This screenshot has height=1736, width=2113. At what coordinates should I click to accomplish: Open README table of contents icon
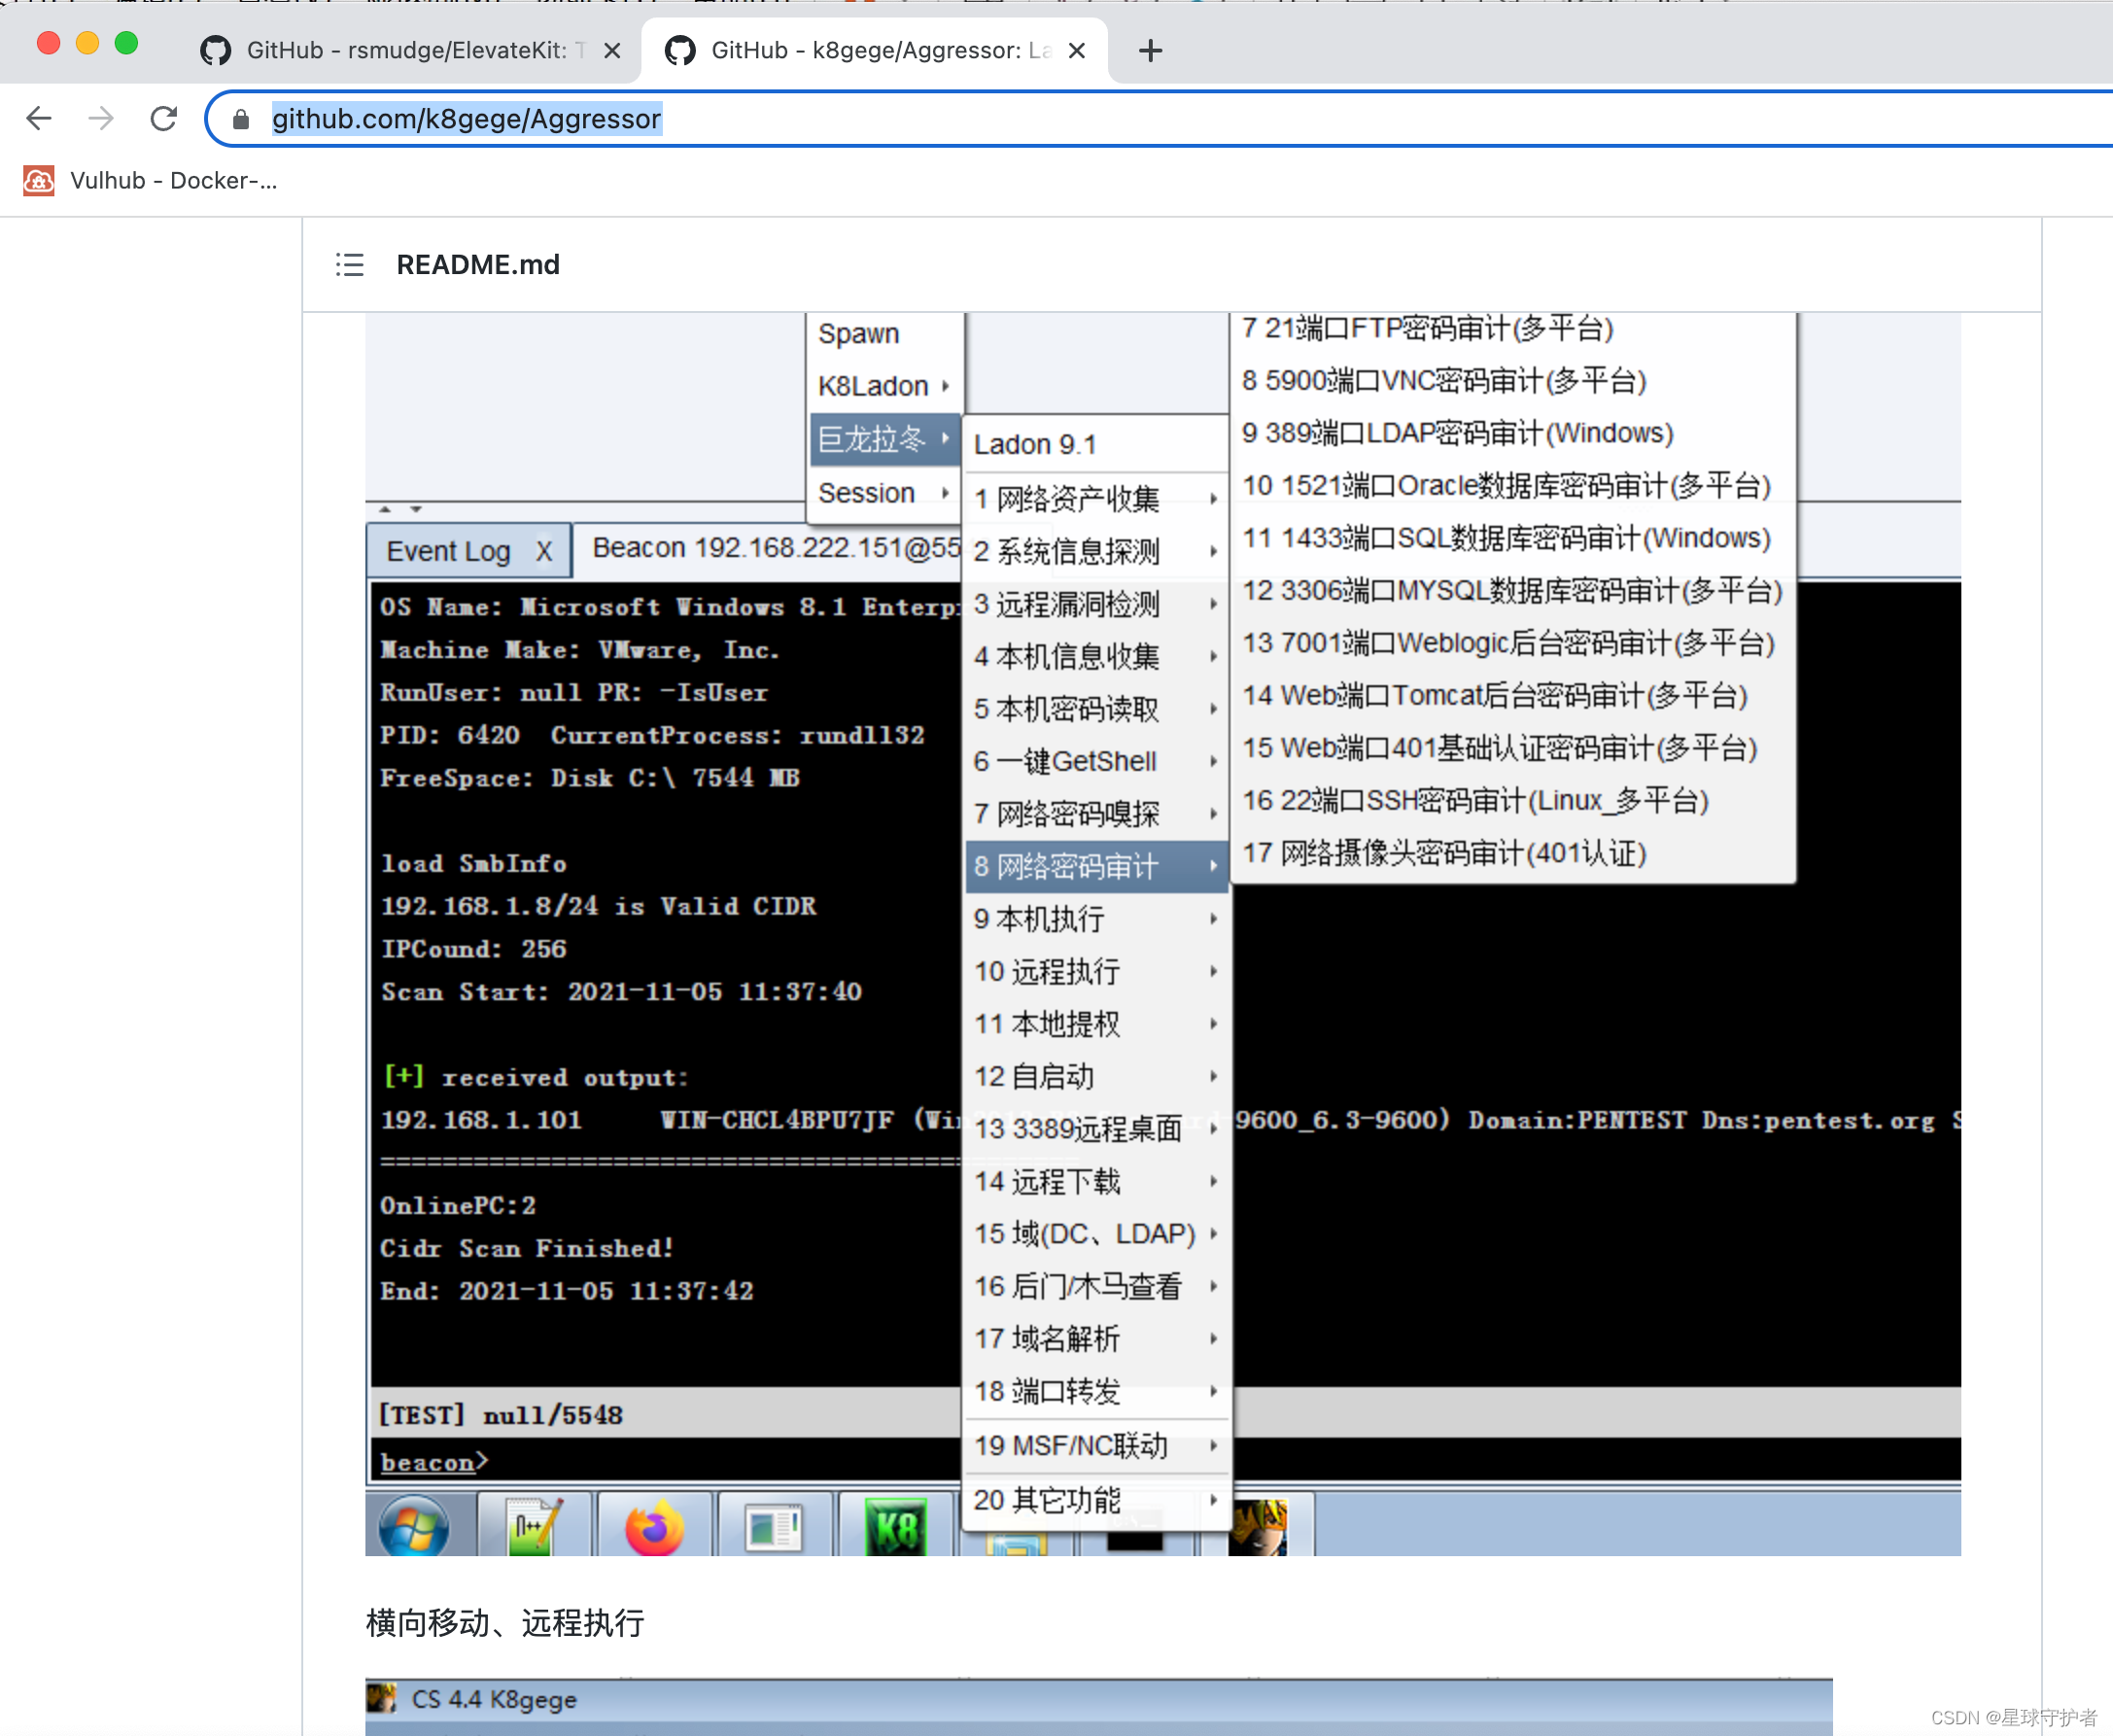pyautogui.click(x=349, y=265)
